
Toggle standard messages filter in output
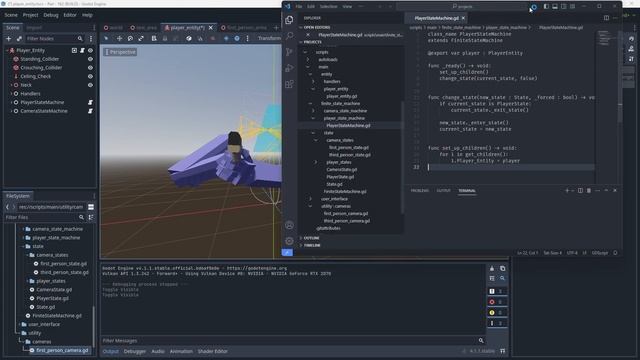[497, 291]
